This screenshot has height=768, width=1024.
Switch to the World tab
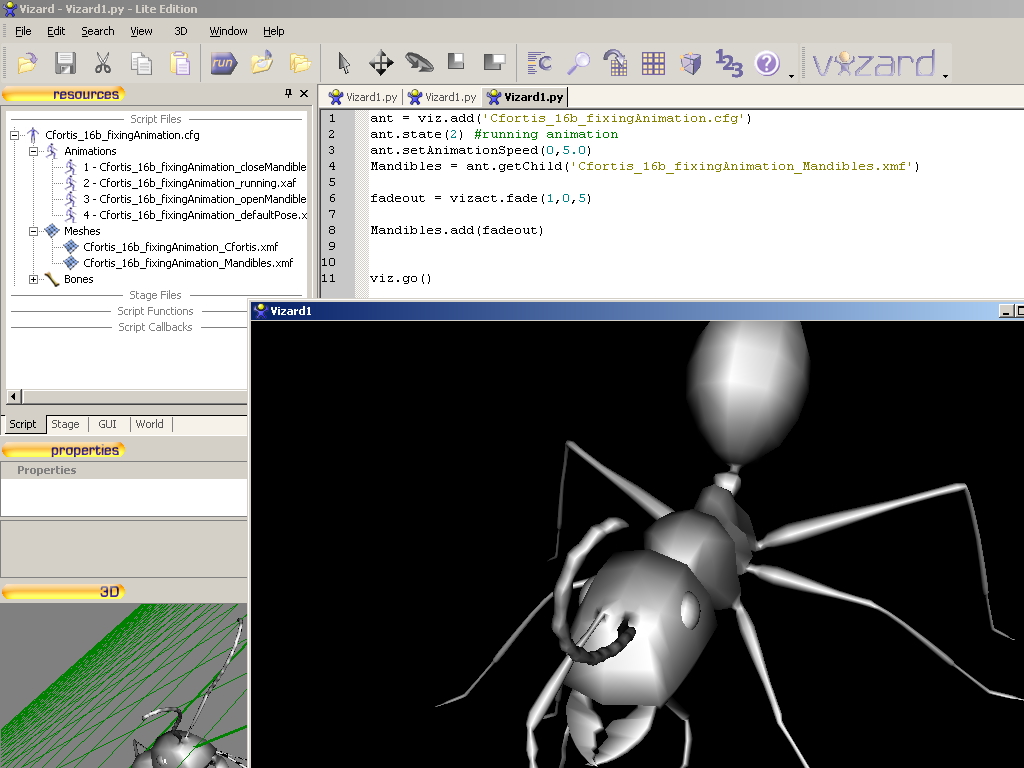tap(149, 424)
